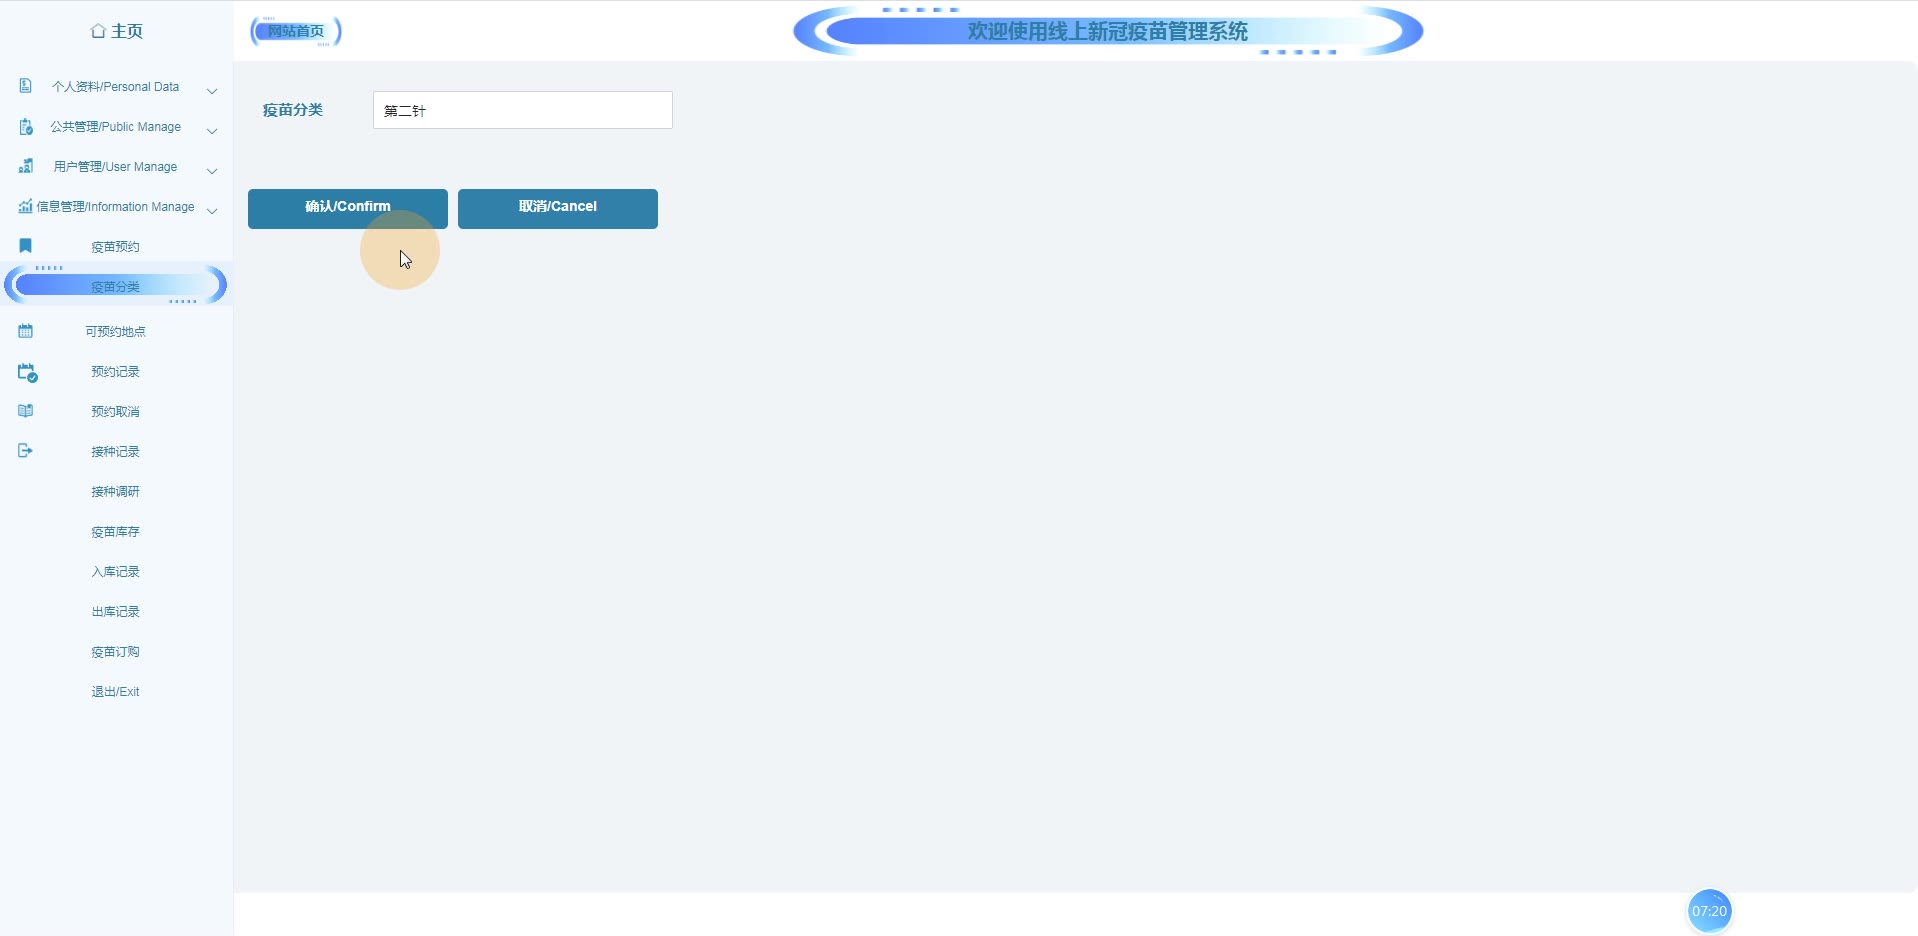Click the Public Manage clipboard icon

coord(26,126)
